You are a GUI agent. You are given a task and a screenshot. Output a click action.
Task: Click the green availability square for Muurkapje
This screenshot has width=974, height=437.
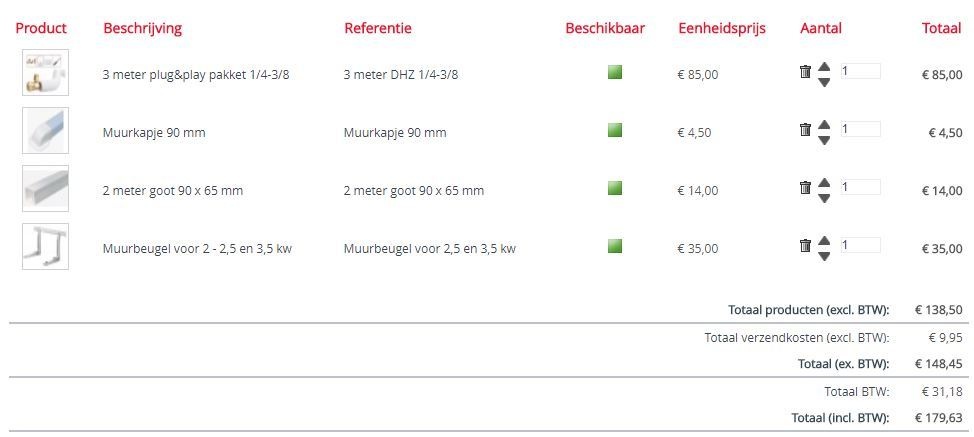(x=615, y=130)
